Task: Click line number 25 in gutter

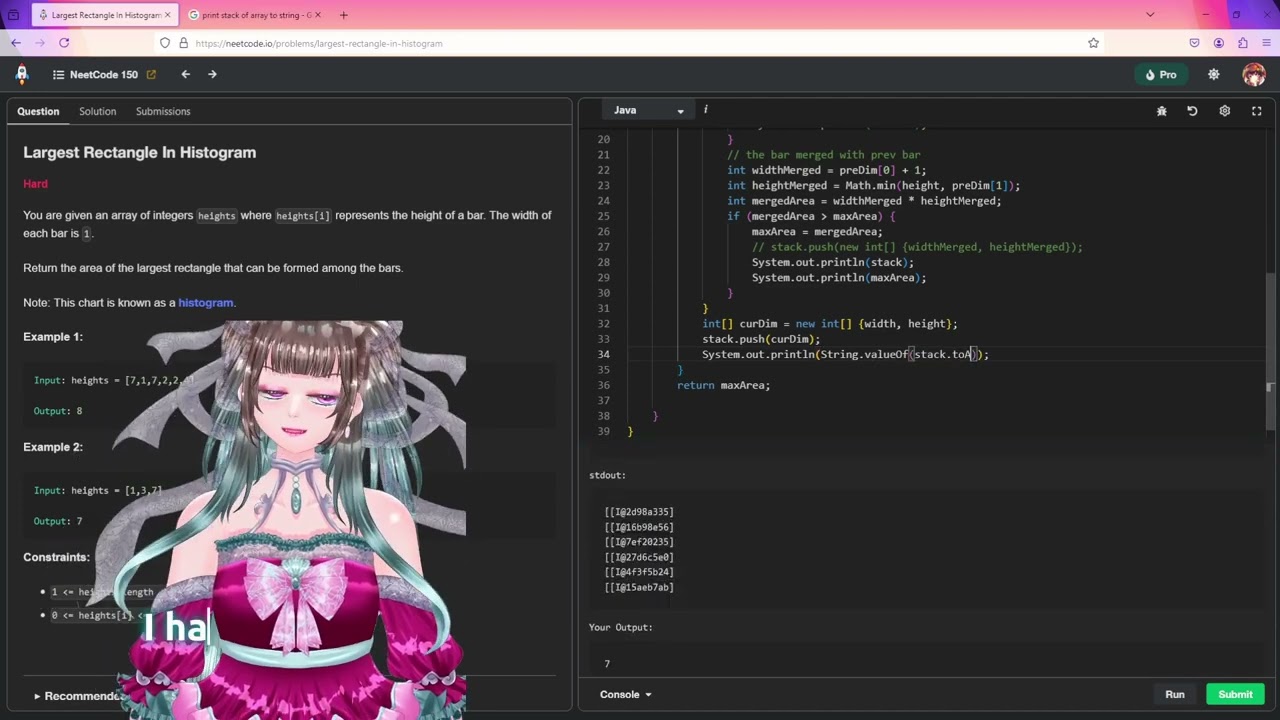Action: click(x=603, y=216)
